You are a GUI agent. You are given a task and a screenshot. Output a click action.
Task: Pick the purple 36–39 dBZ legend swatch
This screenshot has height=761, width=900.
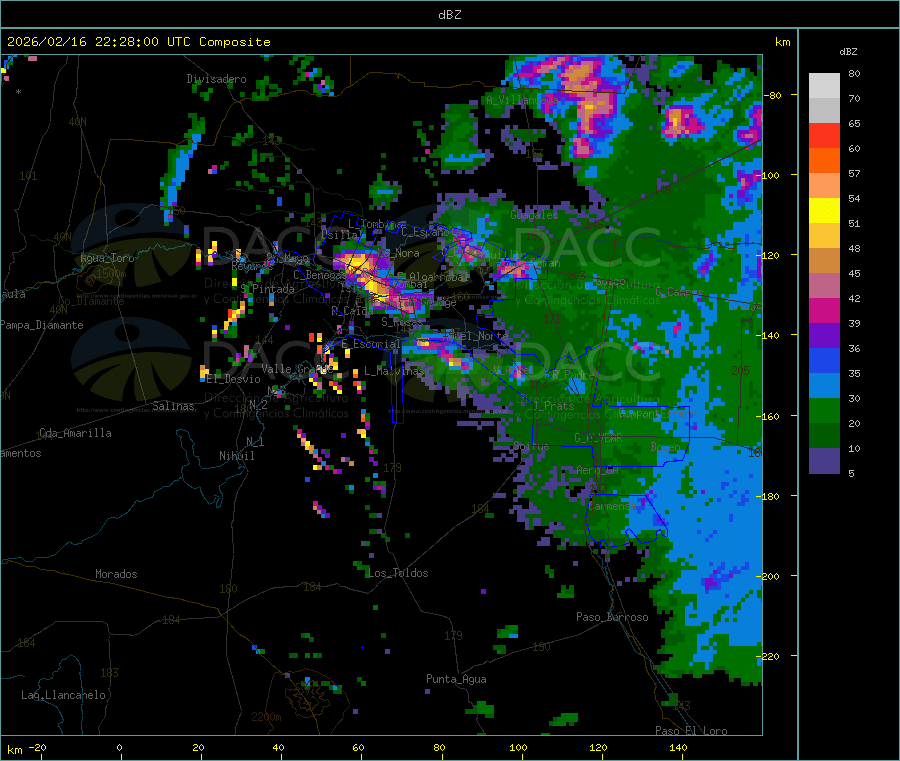click(824, 336)
